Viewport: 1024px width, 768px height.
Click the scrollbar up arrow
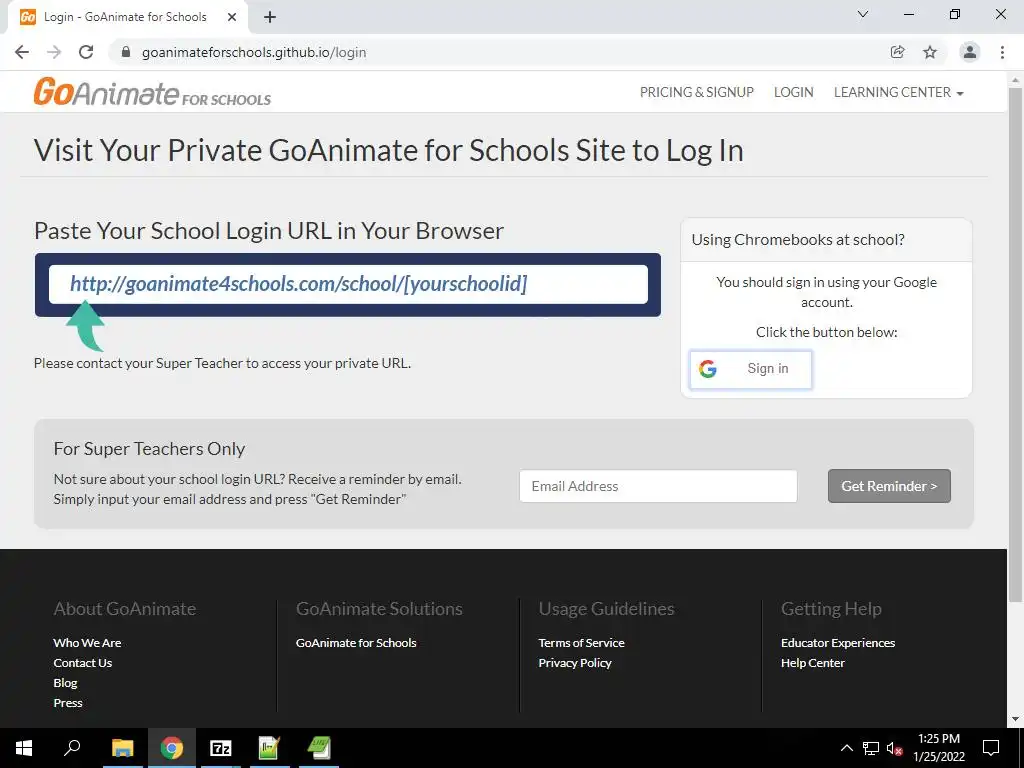1015,80
